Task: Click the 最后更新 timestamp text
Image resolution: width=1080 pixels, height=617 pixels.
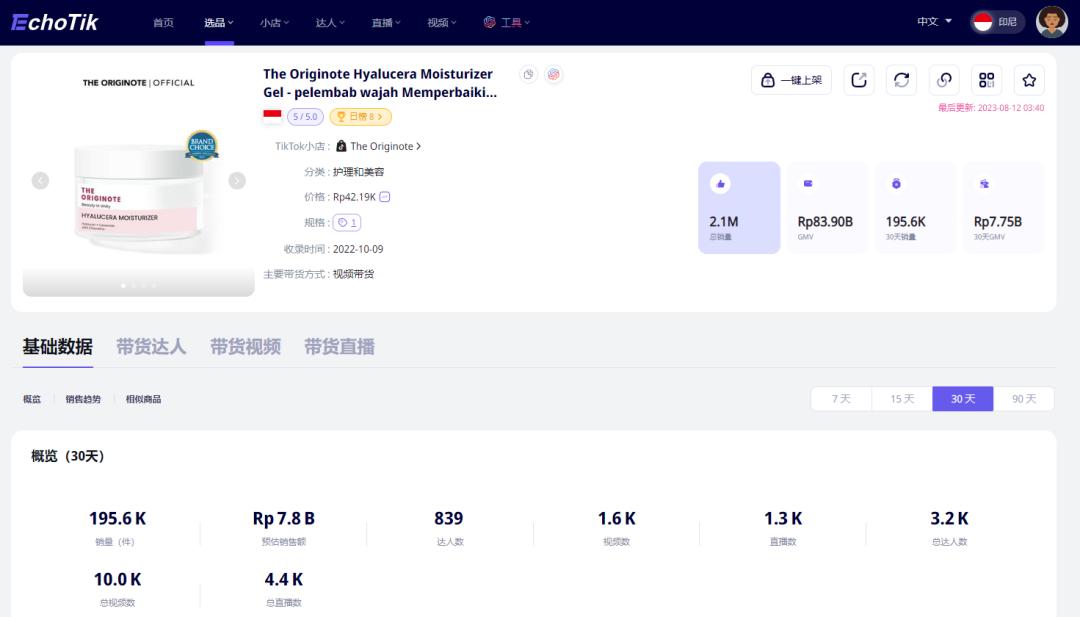Action: [x=991, y=108]
